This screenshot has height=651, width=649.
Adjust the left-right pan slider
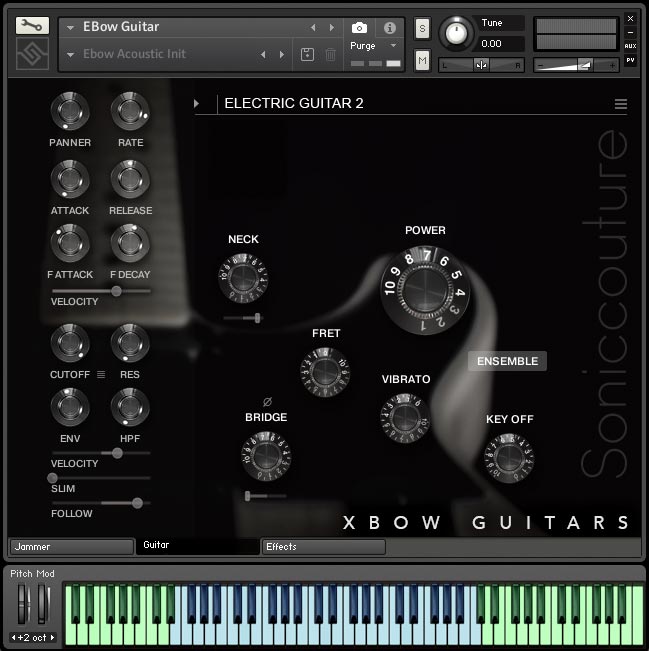coord(481,65)
